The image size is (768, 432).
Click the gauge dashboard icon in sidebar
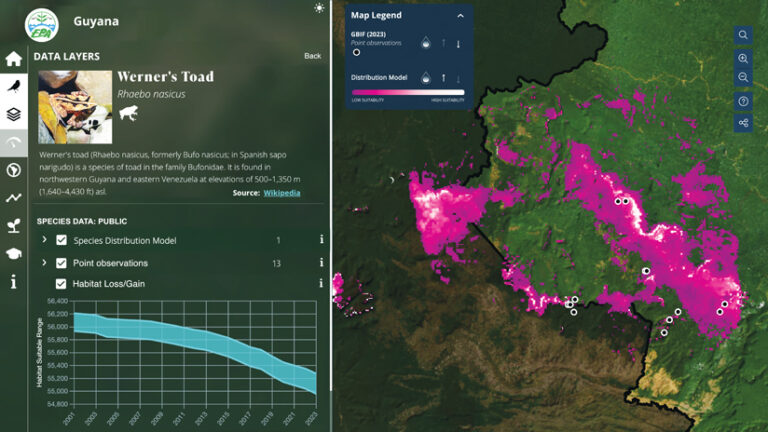[x=14, y=143]
